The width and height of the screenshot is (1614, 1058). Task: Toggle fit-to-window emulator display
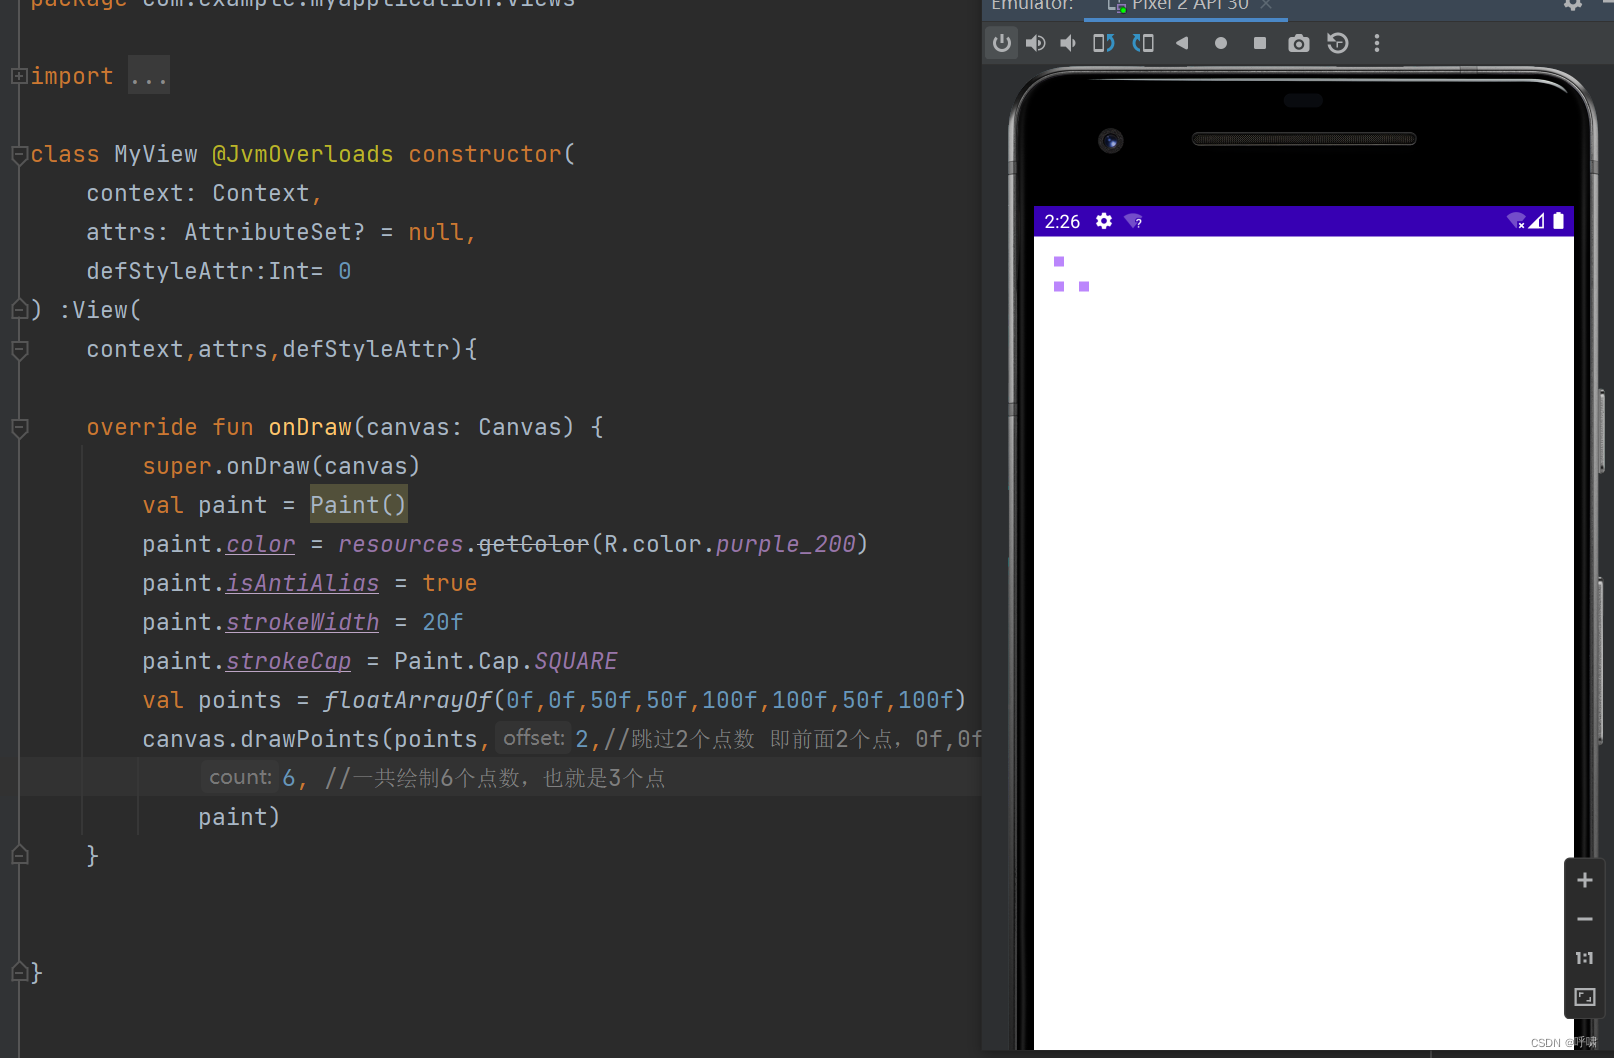click(1584, 996)
